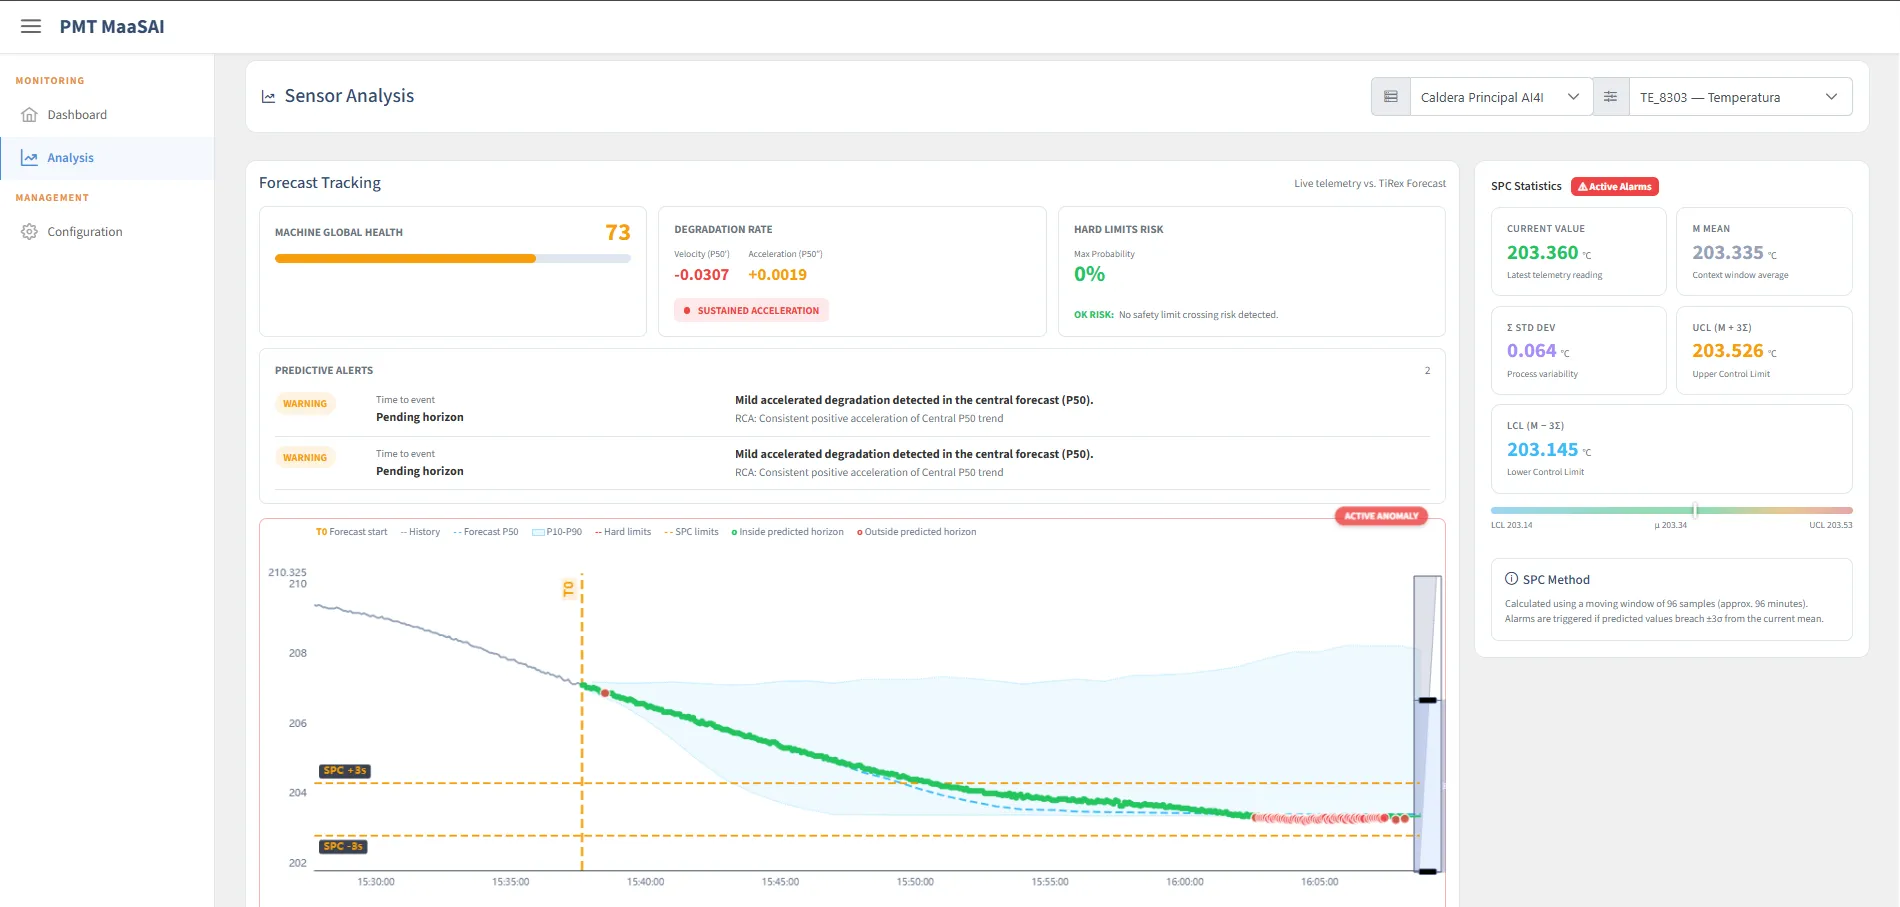Screen dimensions: 1900x907
Task: Click the SUSTAINED ACCELERATION status badge
Action: pyautogui.click(x=751, y=311)
